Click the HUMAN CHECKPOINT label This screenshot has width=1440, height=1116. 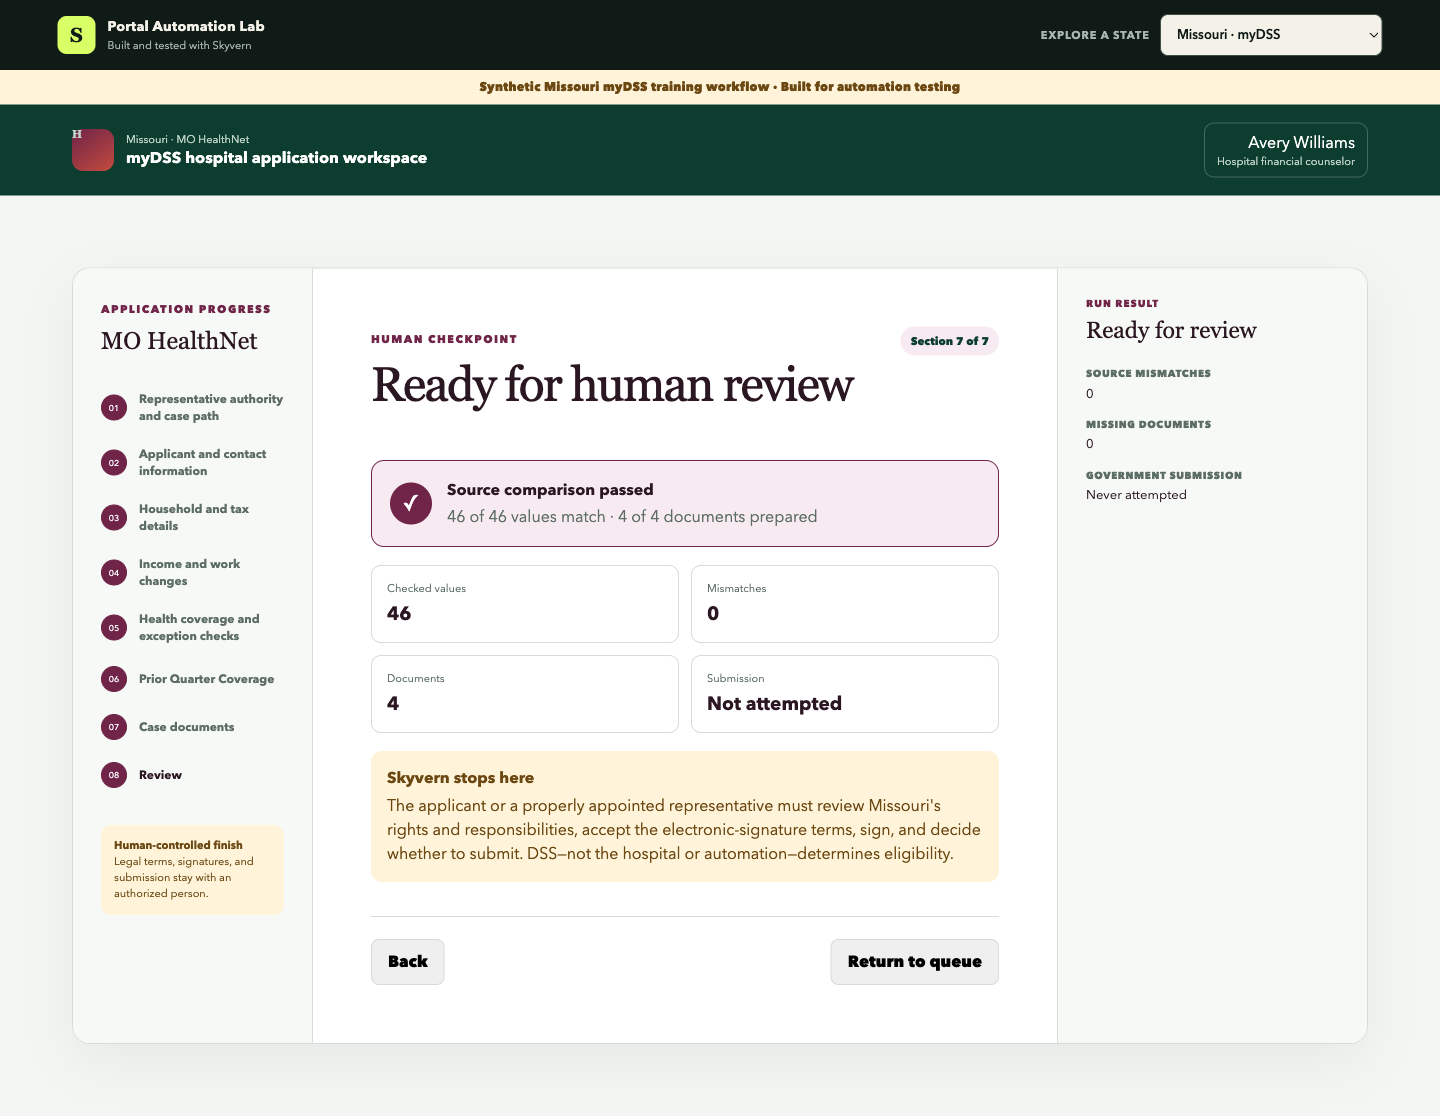(444, 340)
